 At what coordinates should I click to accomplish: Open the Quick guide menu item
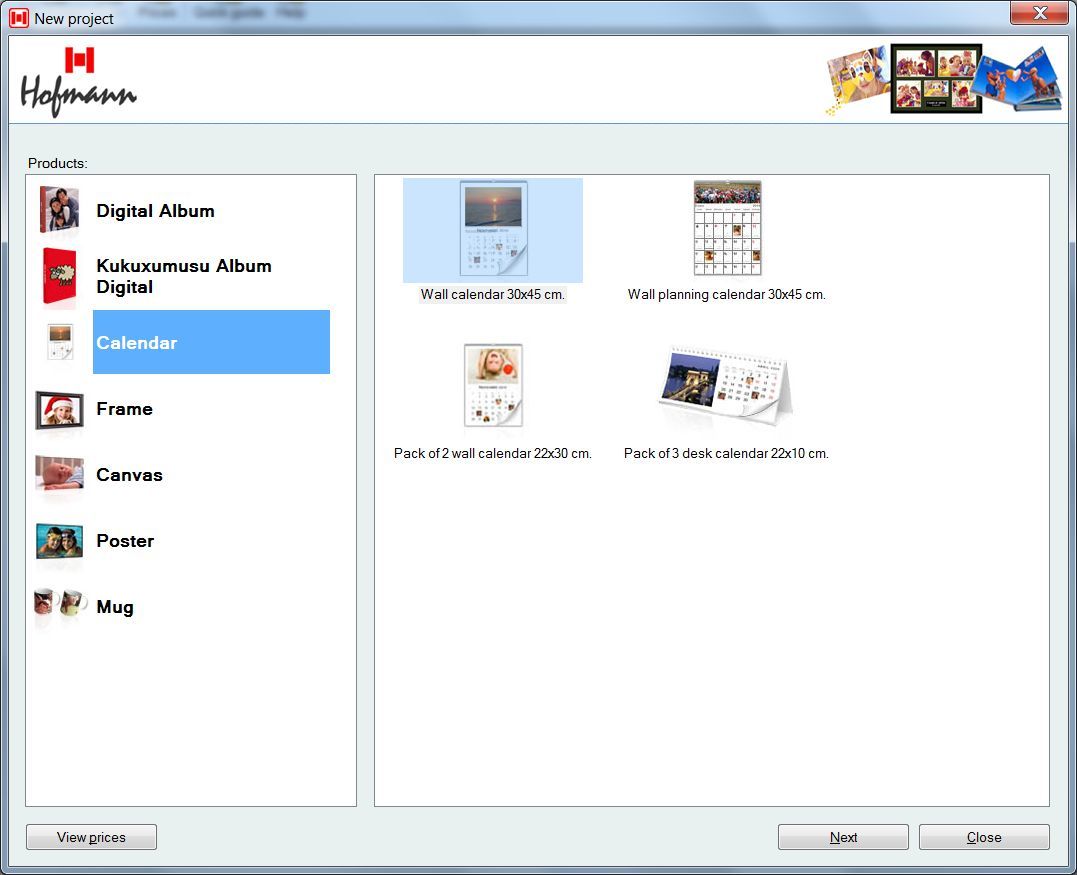(231, 13)
